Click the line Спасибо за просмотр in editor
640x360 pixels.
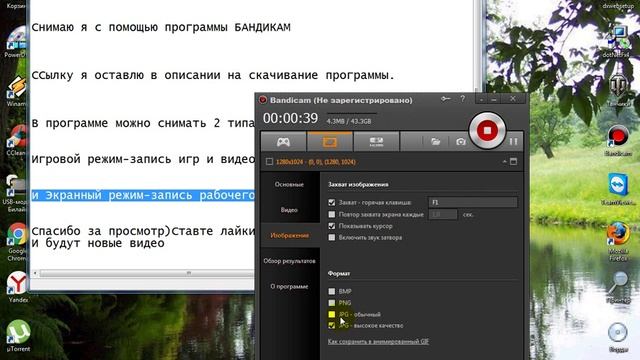click(x=143, y=231)
